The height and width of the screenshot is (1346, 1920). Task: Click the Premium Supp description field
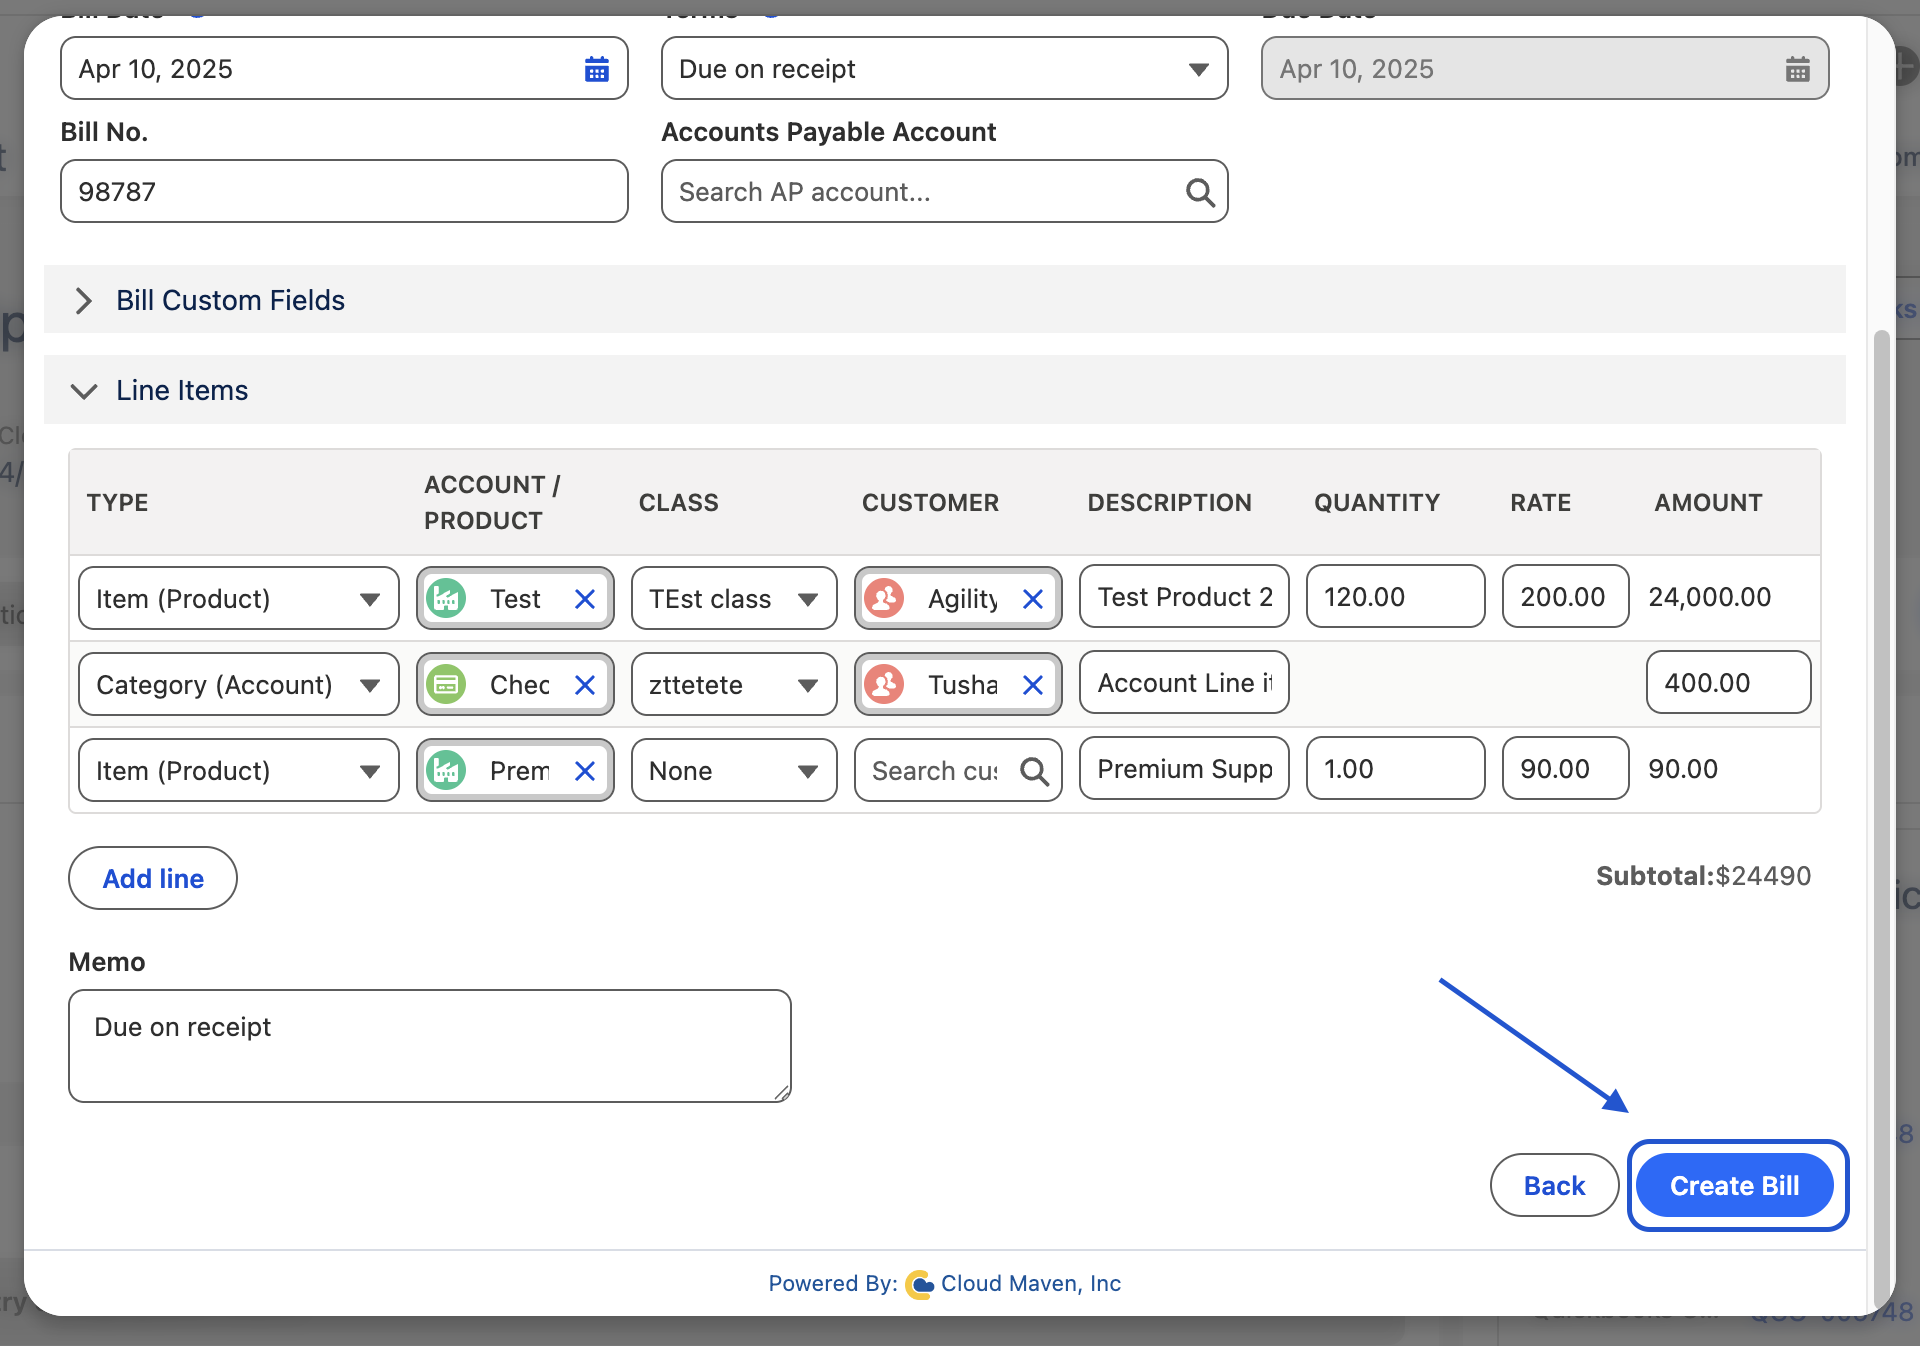pos(1184,769)
